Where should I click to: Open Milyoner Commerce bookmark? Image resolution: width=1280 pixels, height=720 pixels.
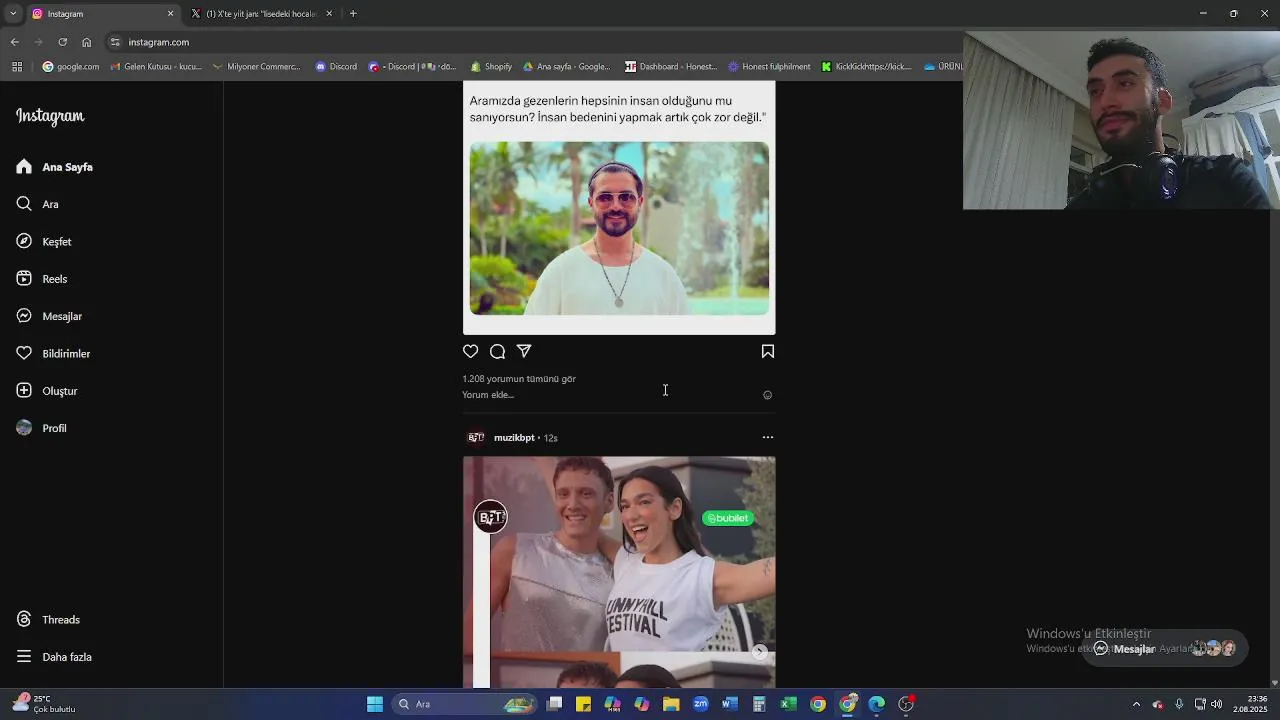coord(256,67)
